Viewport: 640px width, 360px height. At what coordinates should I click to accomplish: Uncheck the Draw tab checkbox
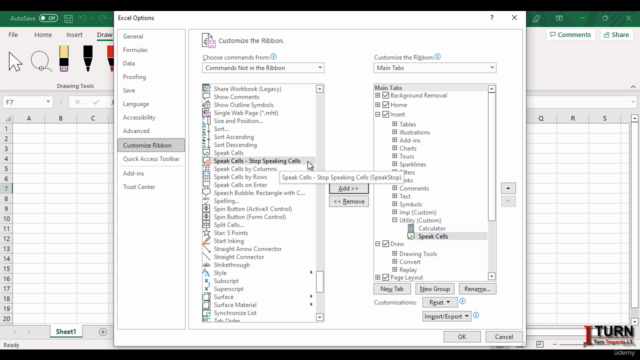click(x=386, y=244)
